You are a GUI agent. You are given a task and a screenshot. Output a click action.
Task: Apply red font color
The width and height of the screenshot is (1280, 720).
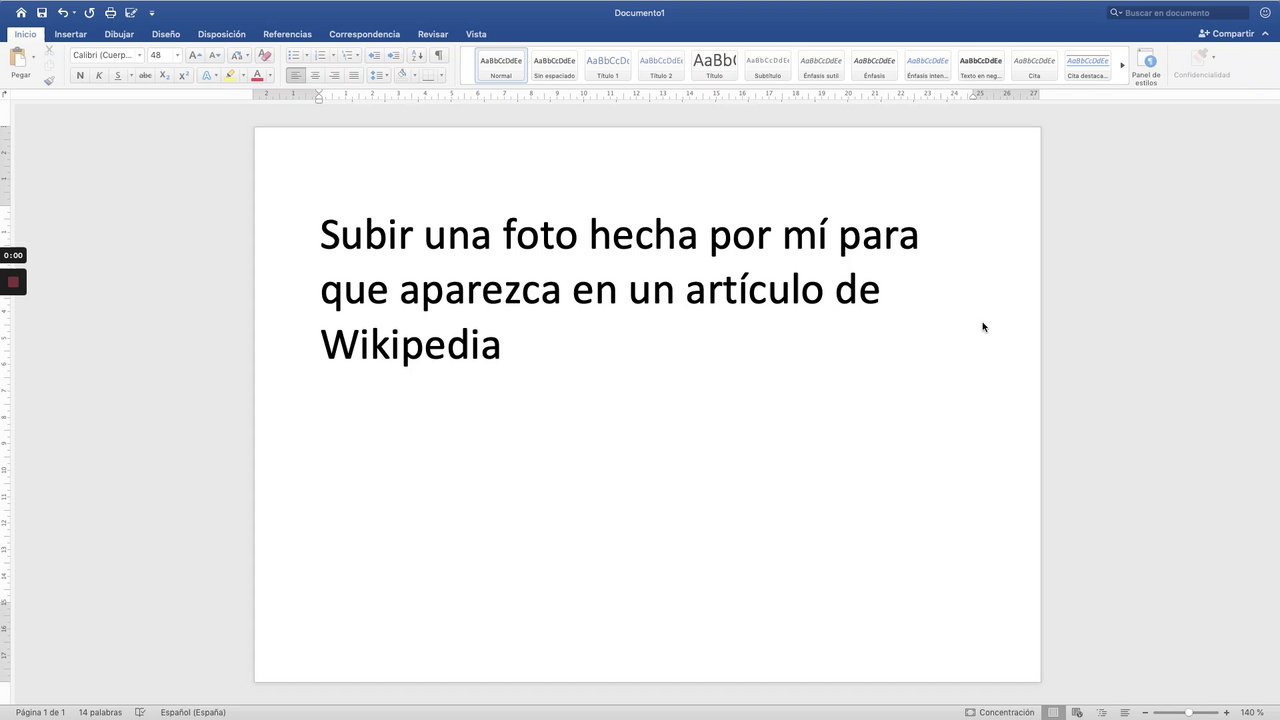[x=257, y=76]
